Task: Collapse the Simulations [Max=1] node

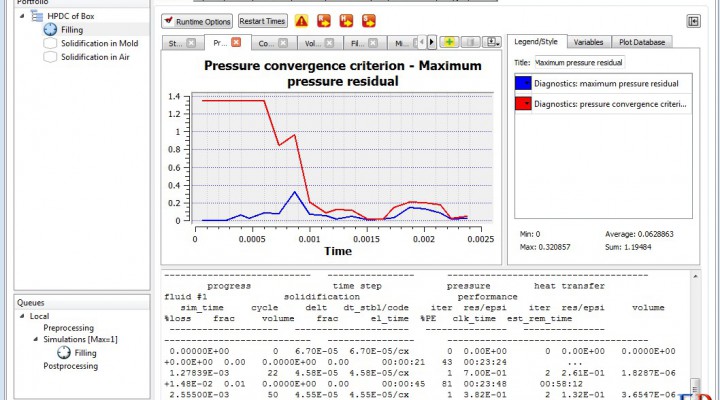Action: (x=35, y=340)
